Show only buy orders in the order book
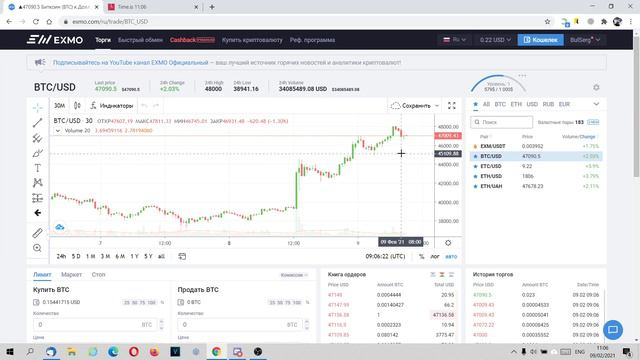 coord(451,275)
